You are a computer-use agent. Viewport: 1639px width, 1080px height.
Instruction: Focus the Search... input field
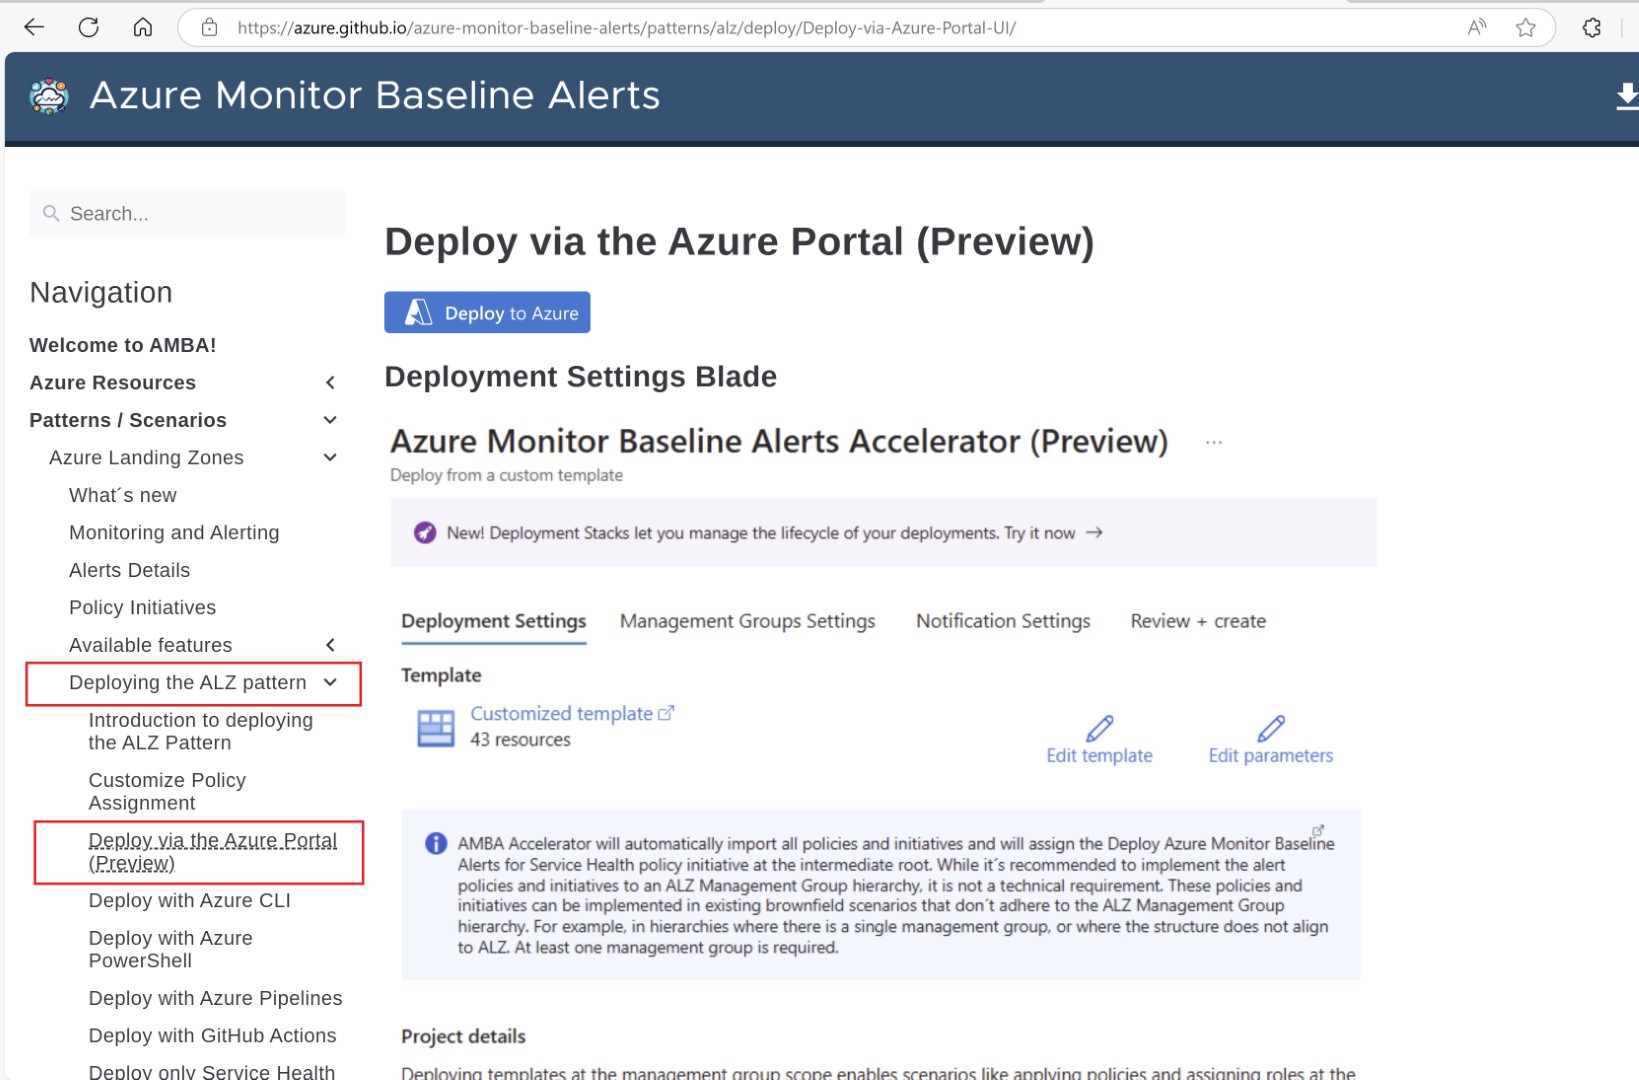pos(187,213)
